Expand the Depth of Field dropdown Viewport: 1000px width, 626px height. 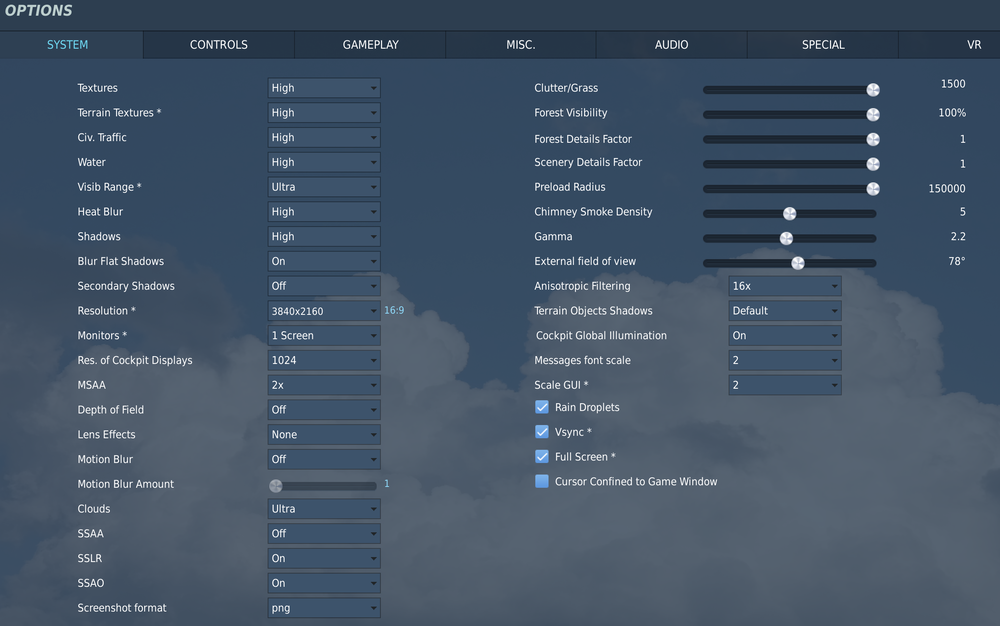pyautogui.click(x=324, y=410)
